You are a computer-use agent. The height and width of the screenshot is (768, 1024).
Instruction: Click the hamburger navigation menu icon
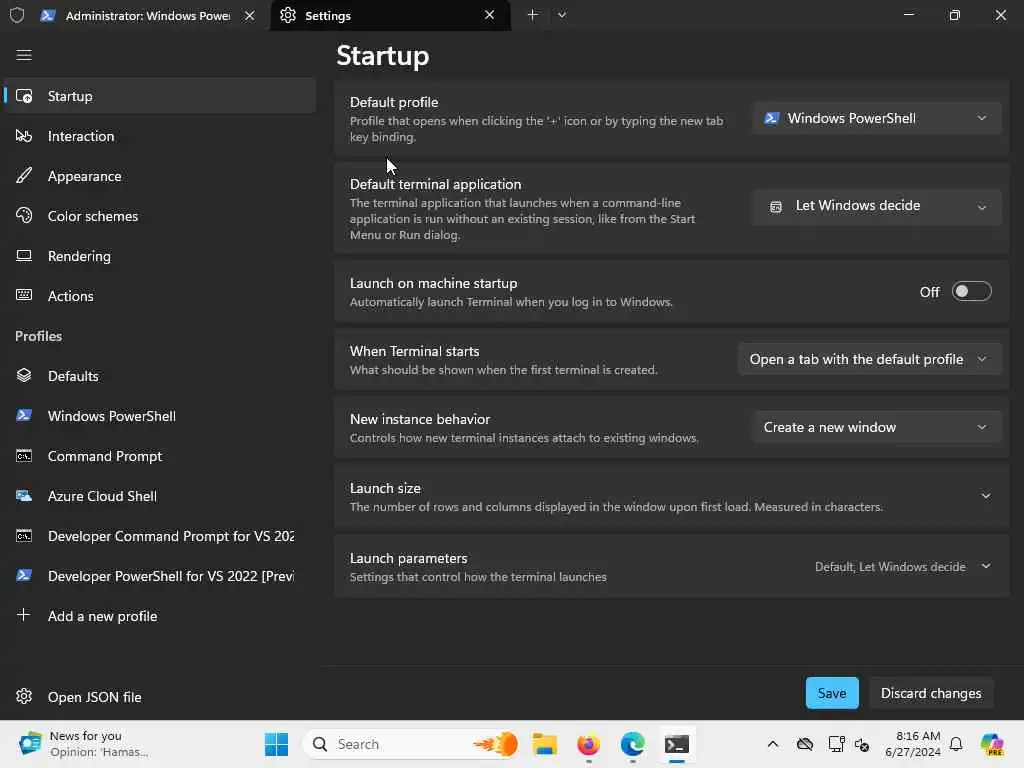24,55
